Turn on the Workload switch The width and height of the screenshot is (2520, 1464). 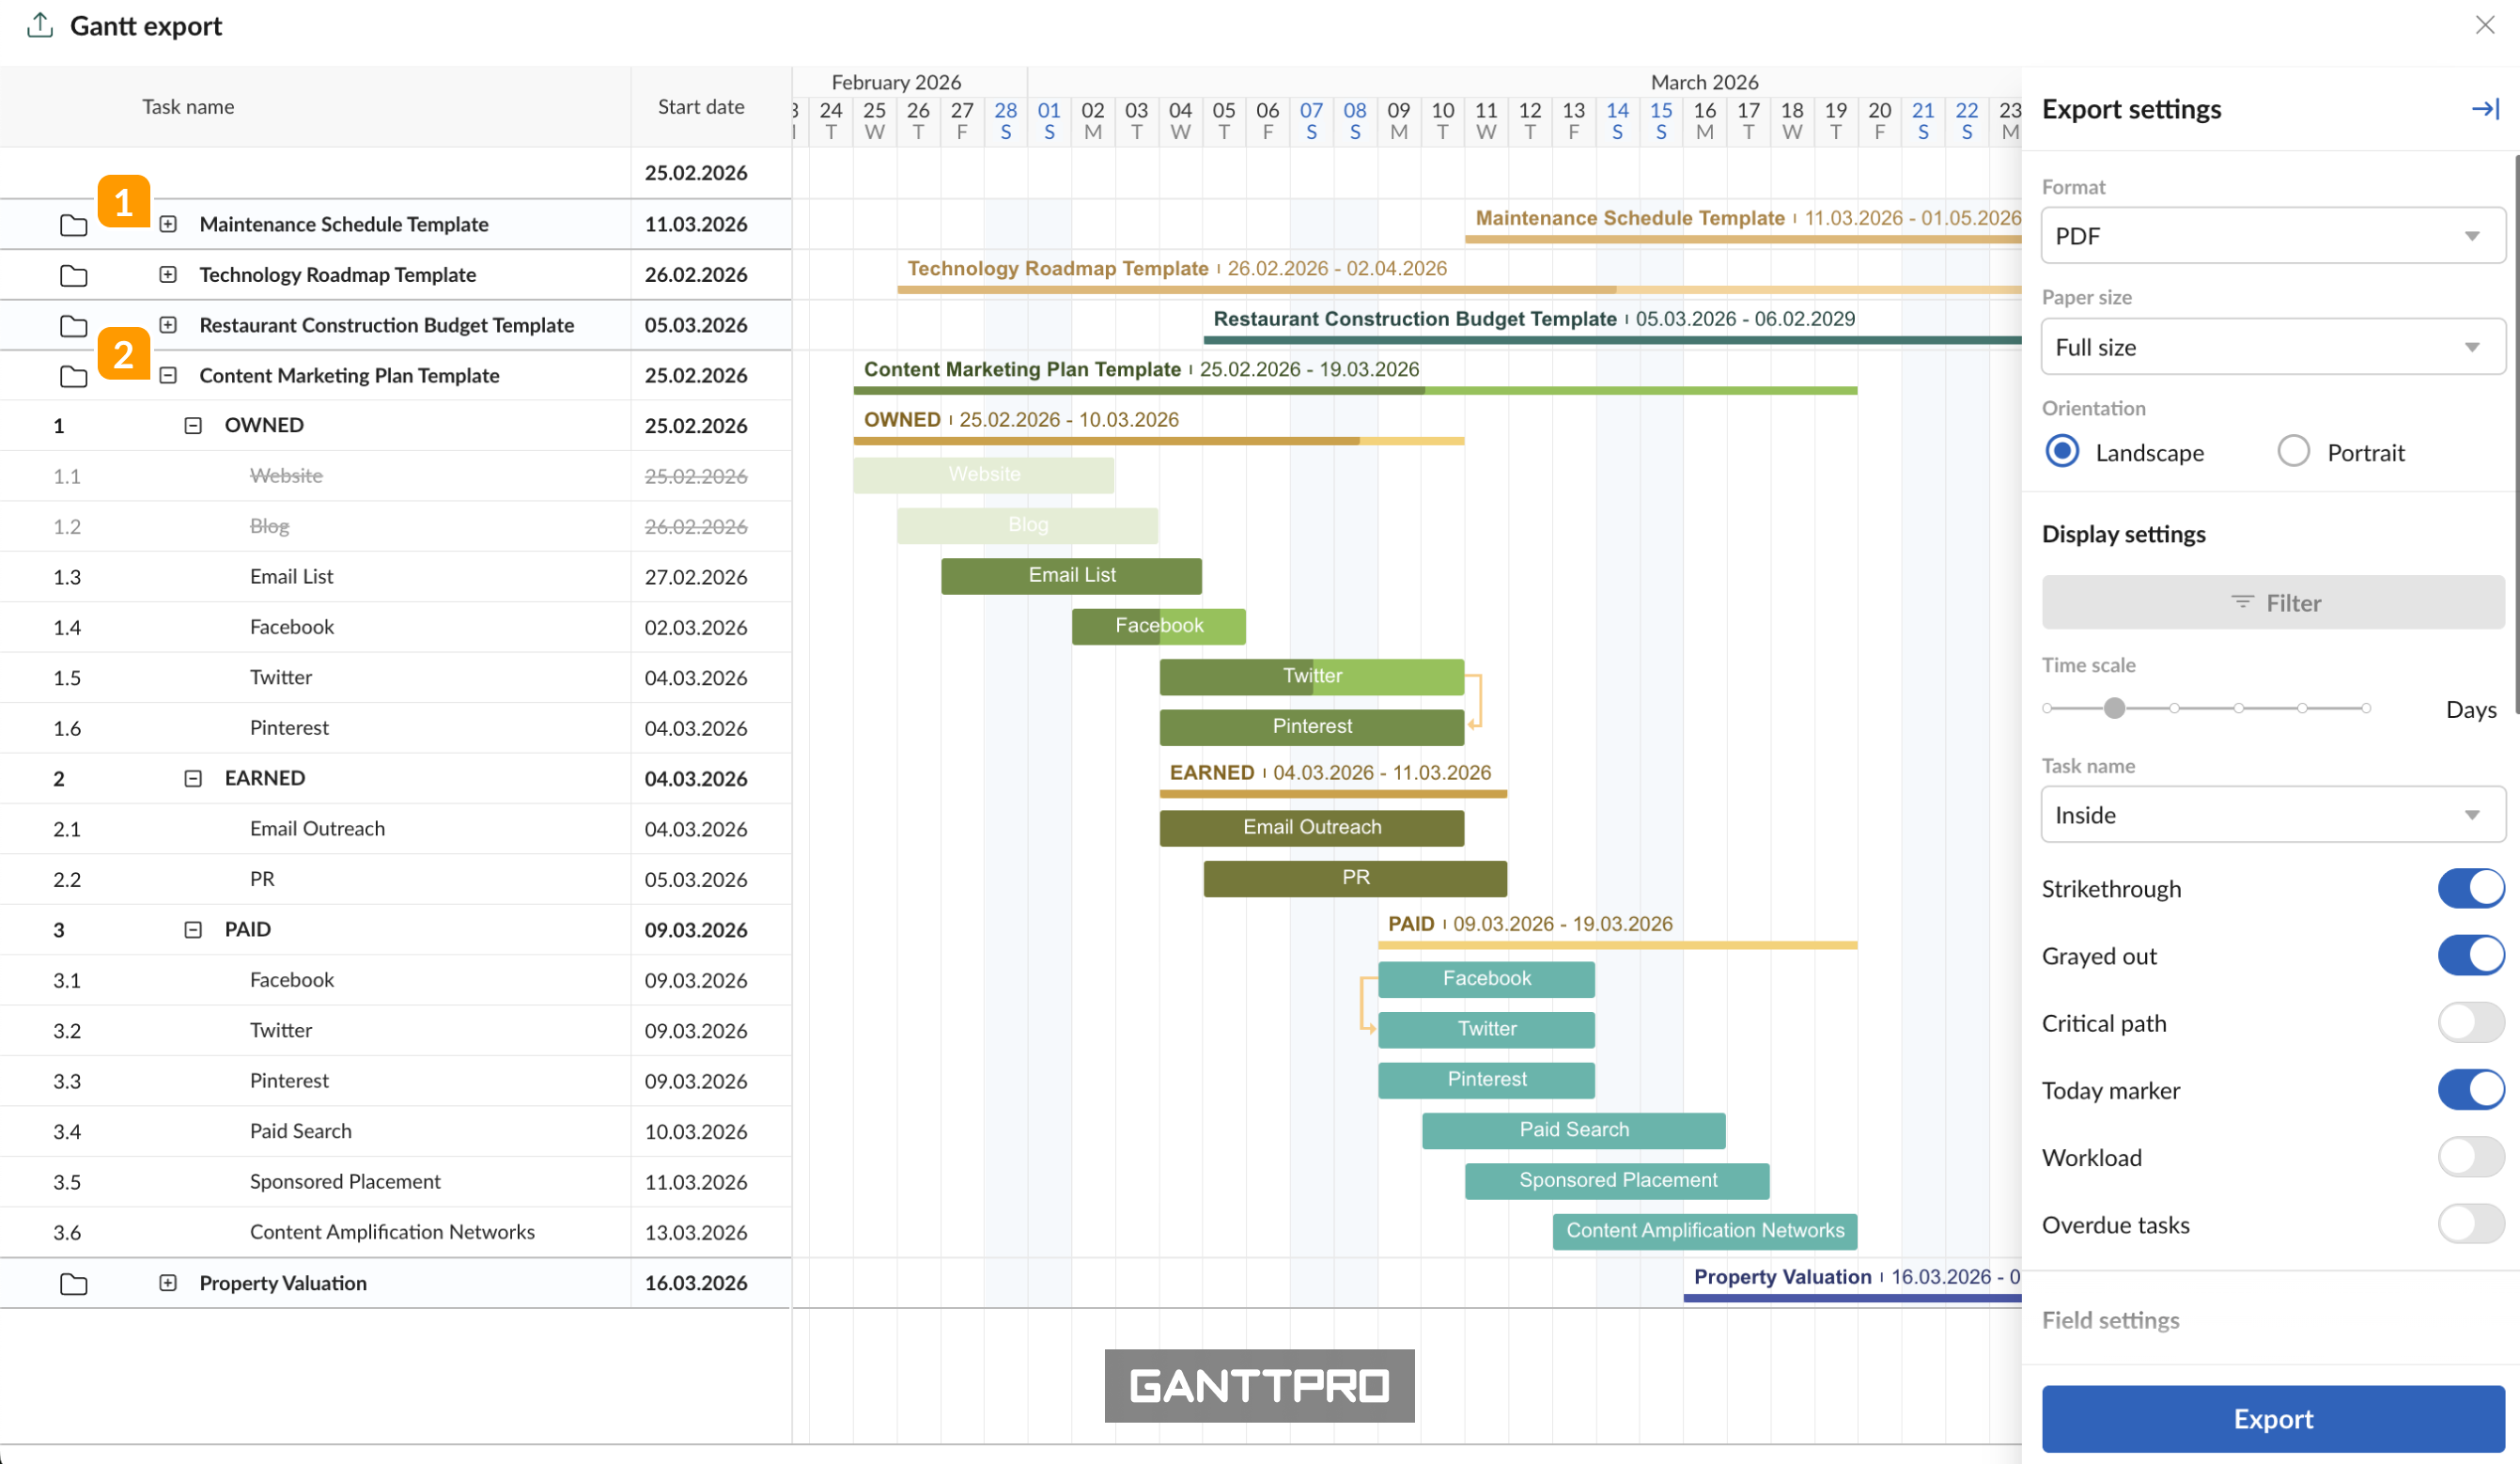pyautogui.click(x=2470, y=1157)
